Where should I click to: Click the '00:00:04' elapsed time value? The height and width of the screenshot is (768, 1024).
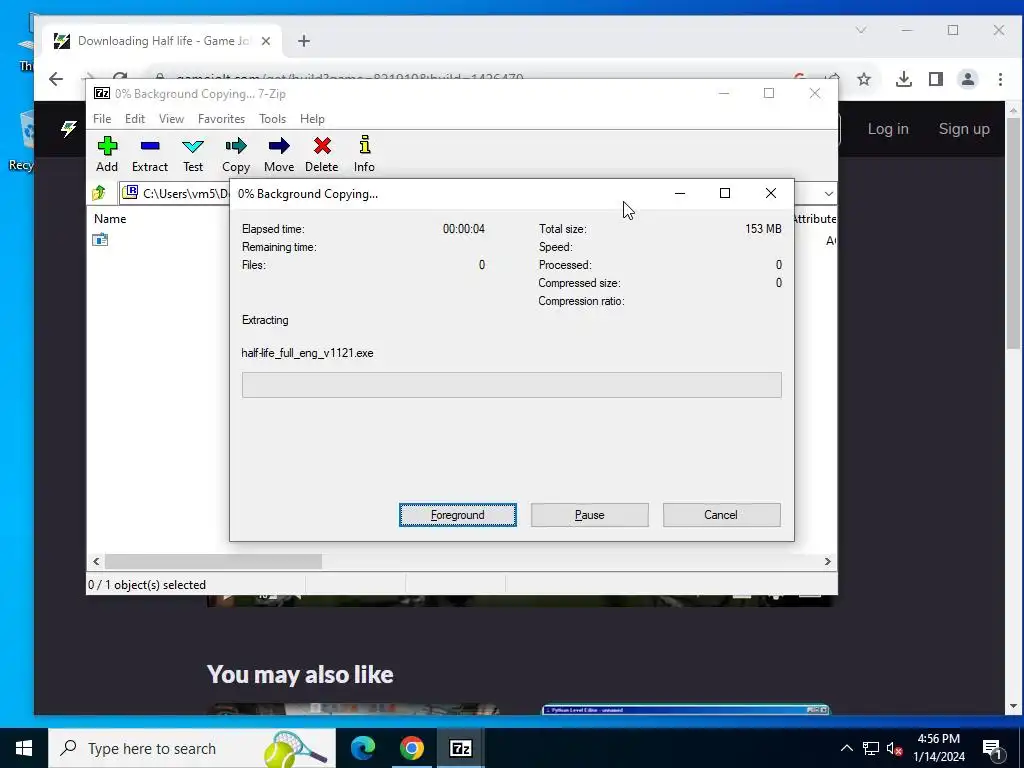[464, 229]
